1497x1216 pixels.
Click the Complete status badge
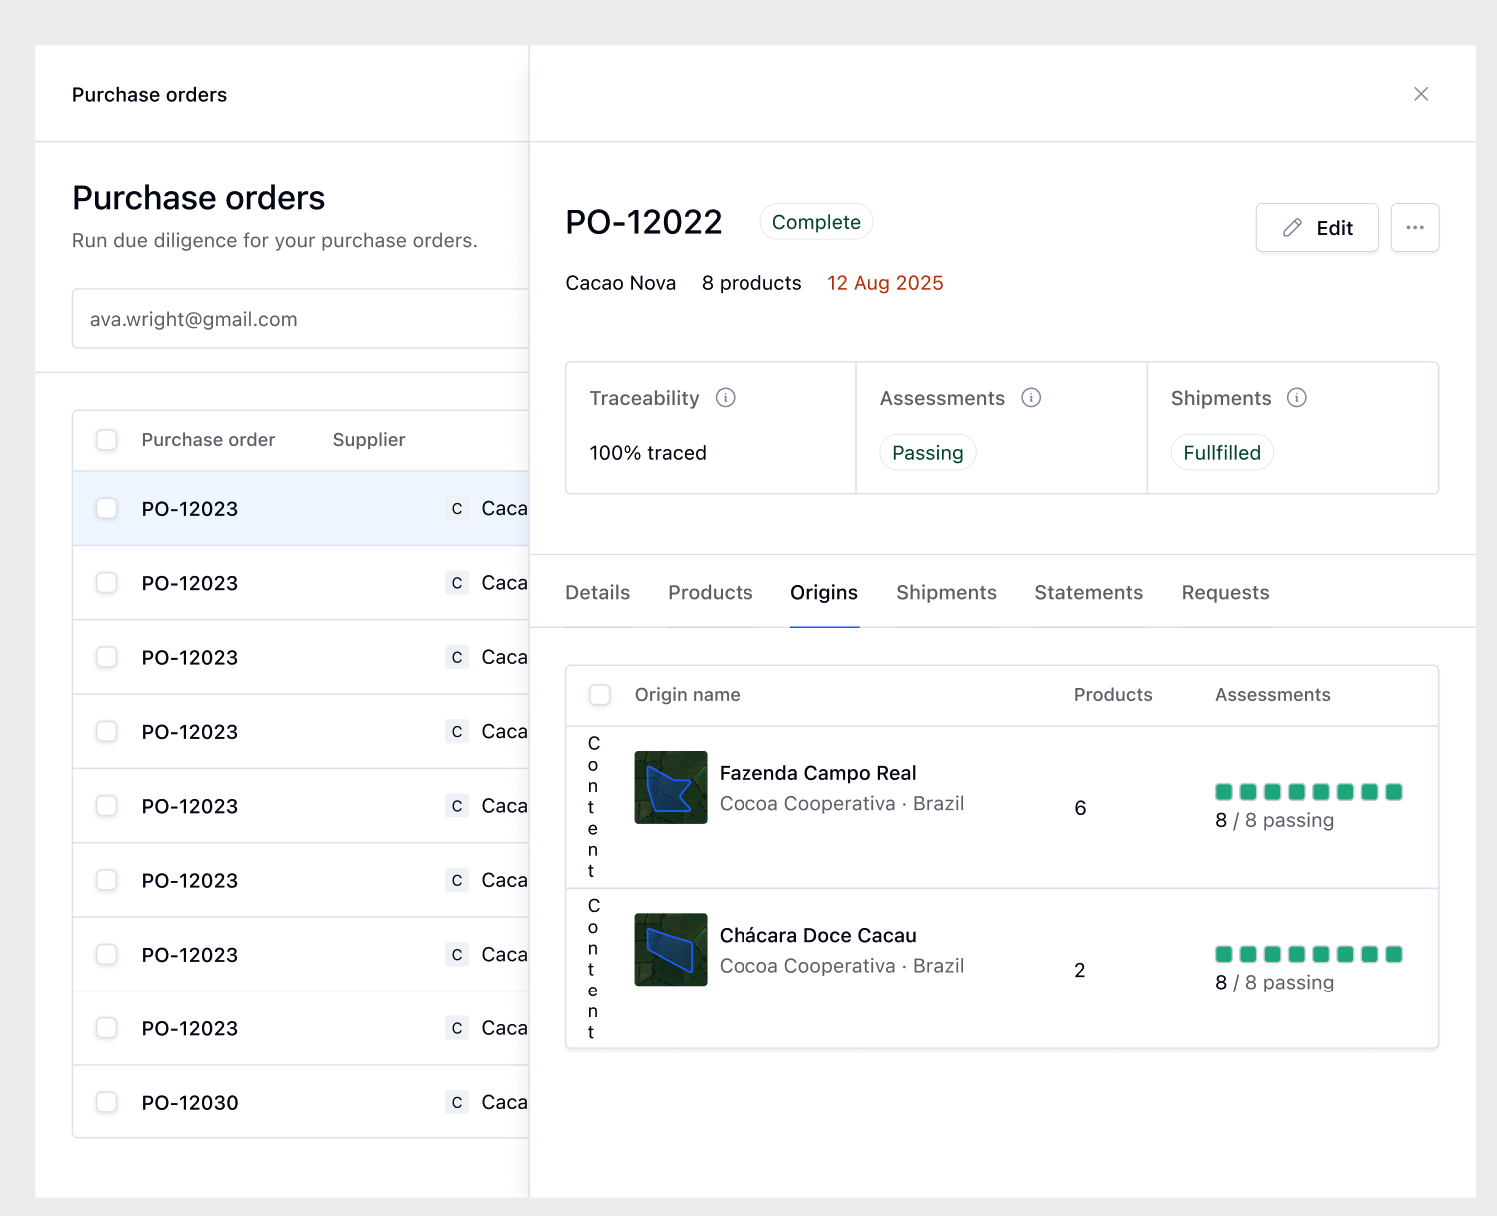pyautogui.click(x=816, y=222)
